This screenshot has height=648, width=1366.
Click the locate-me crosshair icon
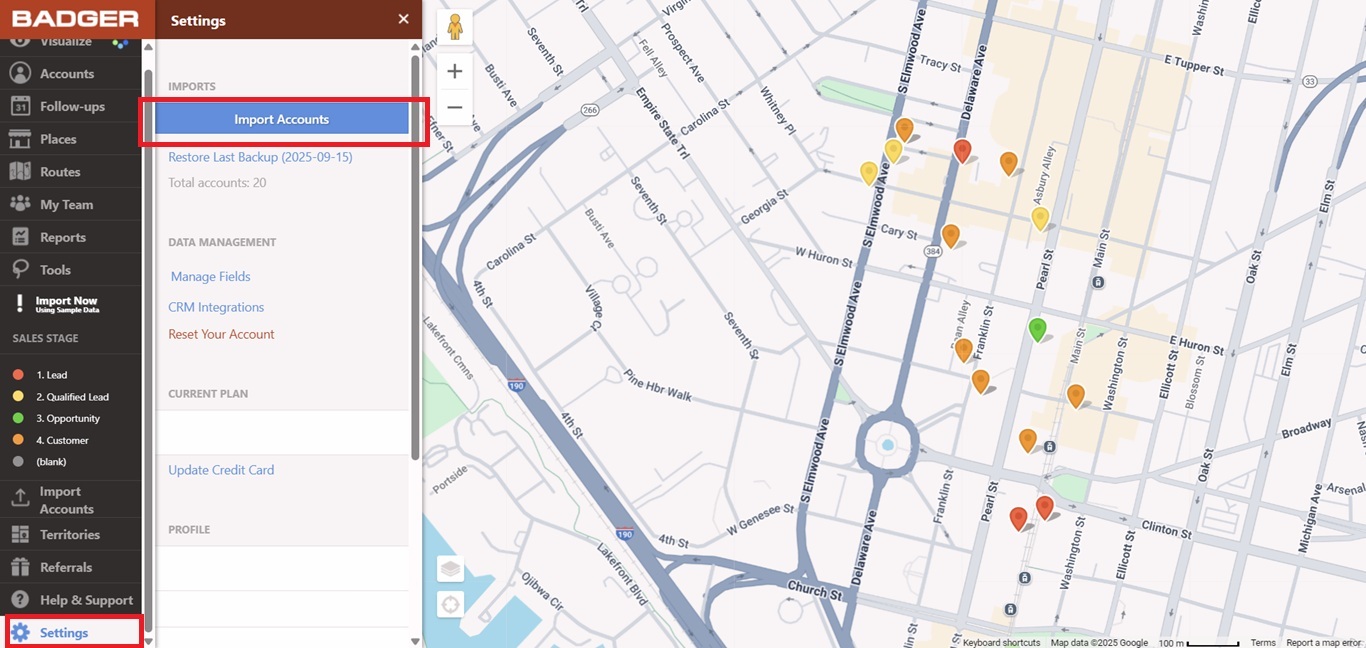point(451,604)
